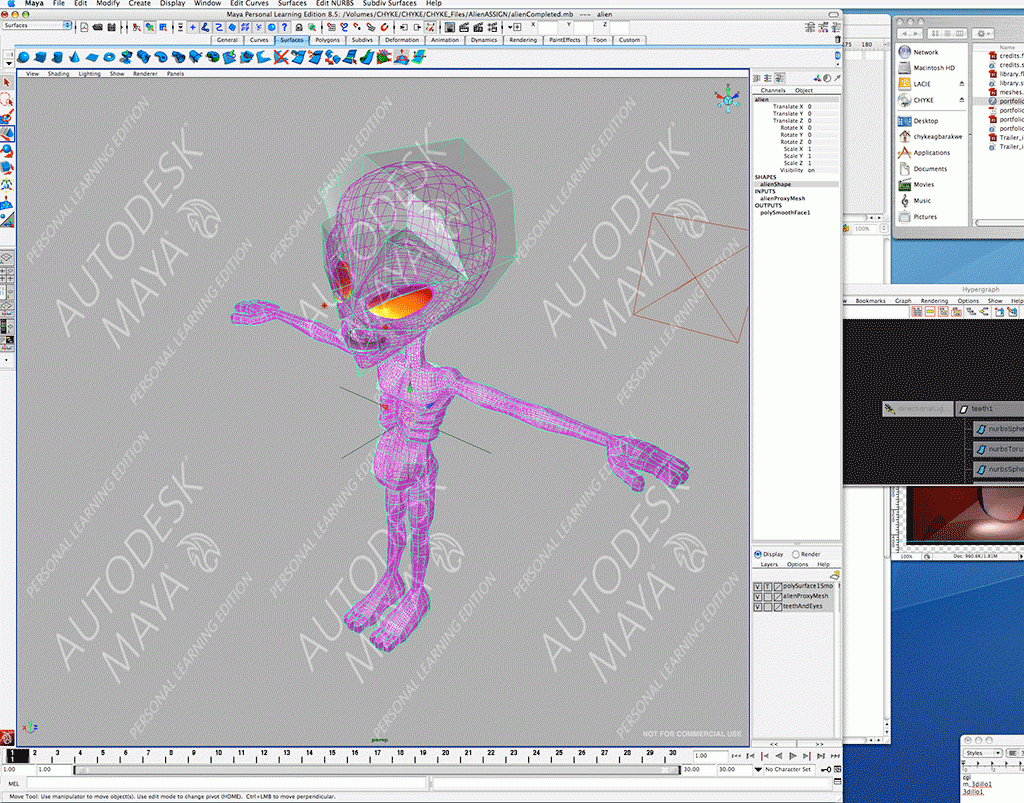Switch to the Polygons shelf tab
The height and width of the screenshot is (803, 1024).
[x=327, y=40]
